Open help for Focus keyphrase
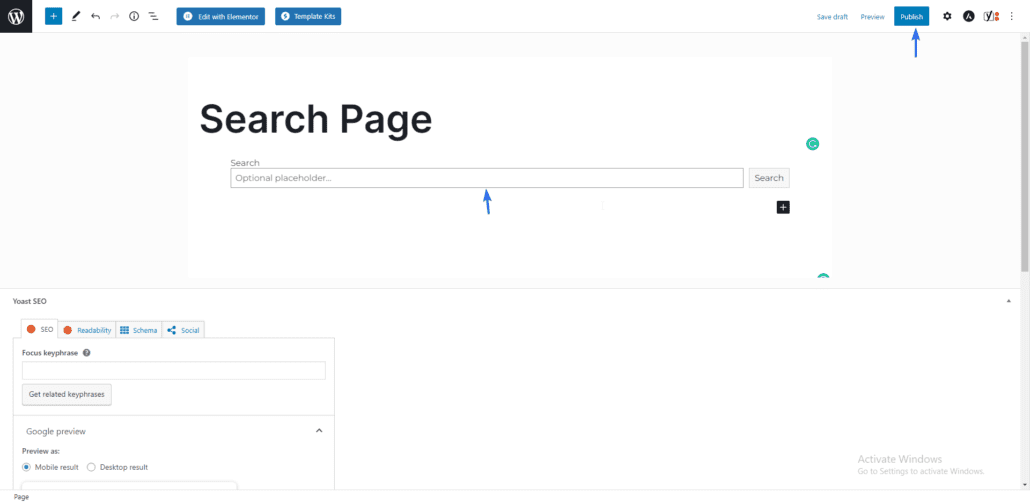Viewport: 1030px width, 503px height. pyautogui.click(x=87, y=353)
